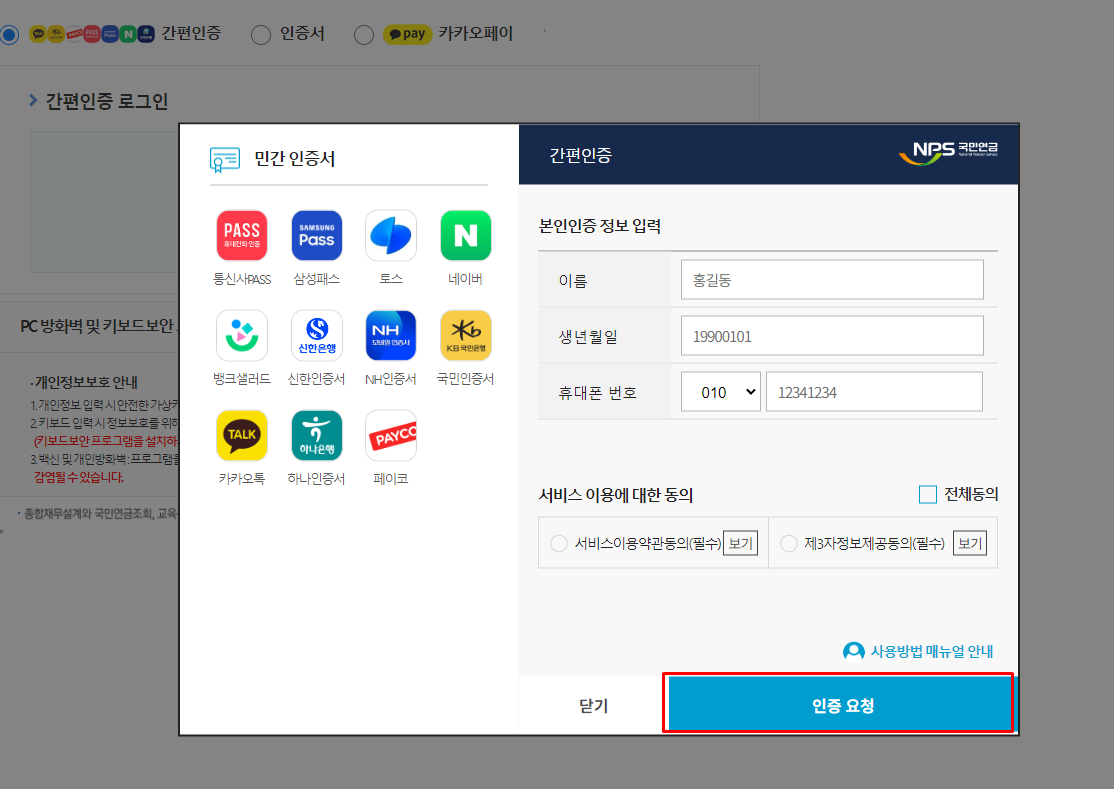Image resolution: width=1114 pixels, height=789 pixels.
Task: Select the KakaoTalk (카카오톡) icon
Action: (x=242, y=435)
